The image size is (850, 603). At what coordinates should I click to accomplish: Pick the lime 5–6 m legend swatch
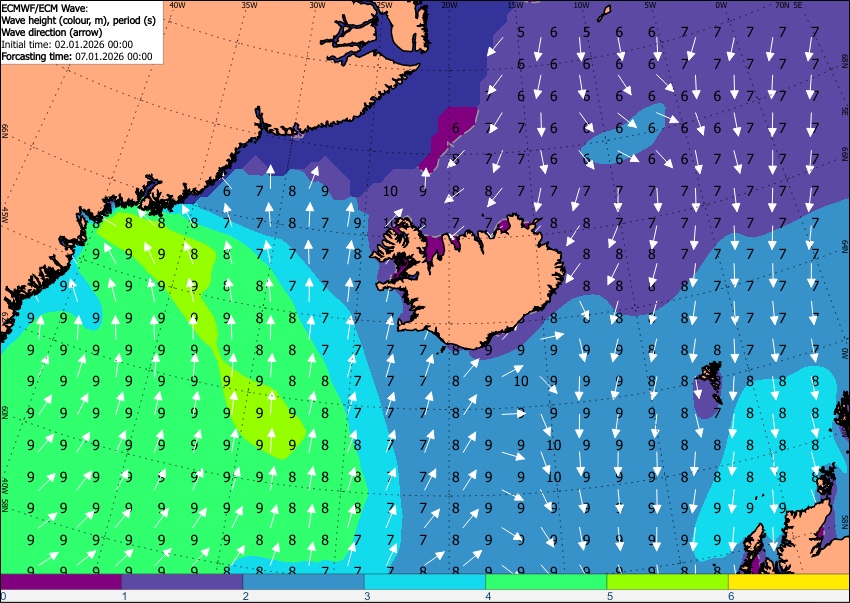(668, 582)
